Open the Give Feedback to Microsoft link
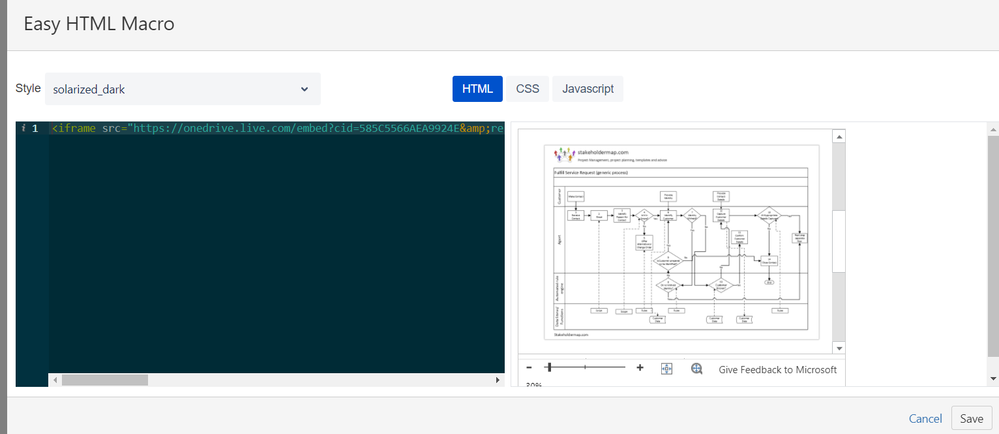The image size is (999, 434). pyautogui.click(x=777, y=370)
